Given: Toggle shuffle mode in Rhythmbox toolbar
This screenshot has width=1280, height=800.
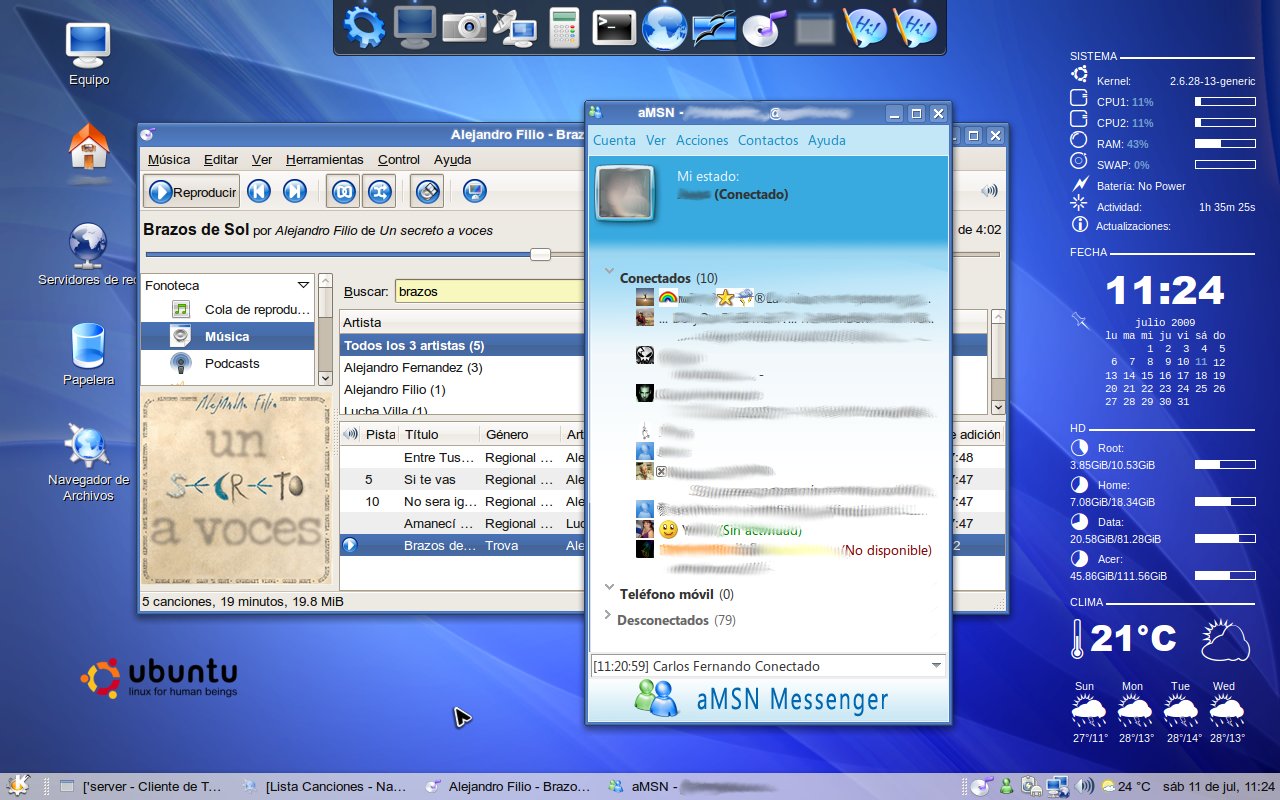Looking at the screenshot, I should 378,191.
